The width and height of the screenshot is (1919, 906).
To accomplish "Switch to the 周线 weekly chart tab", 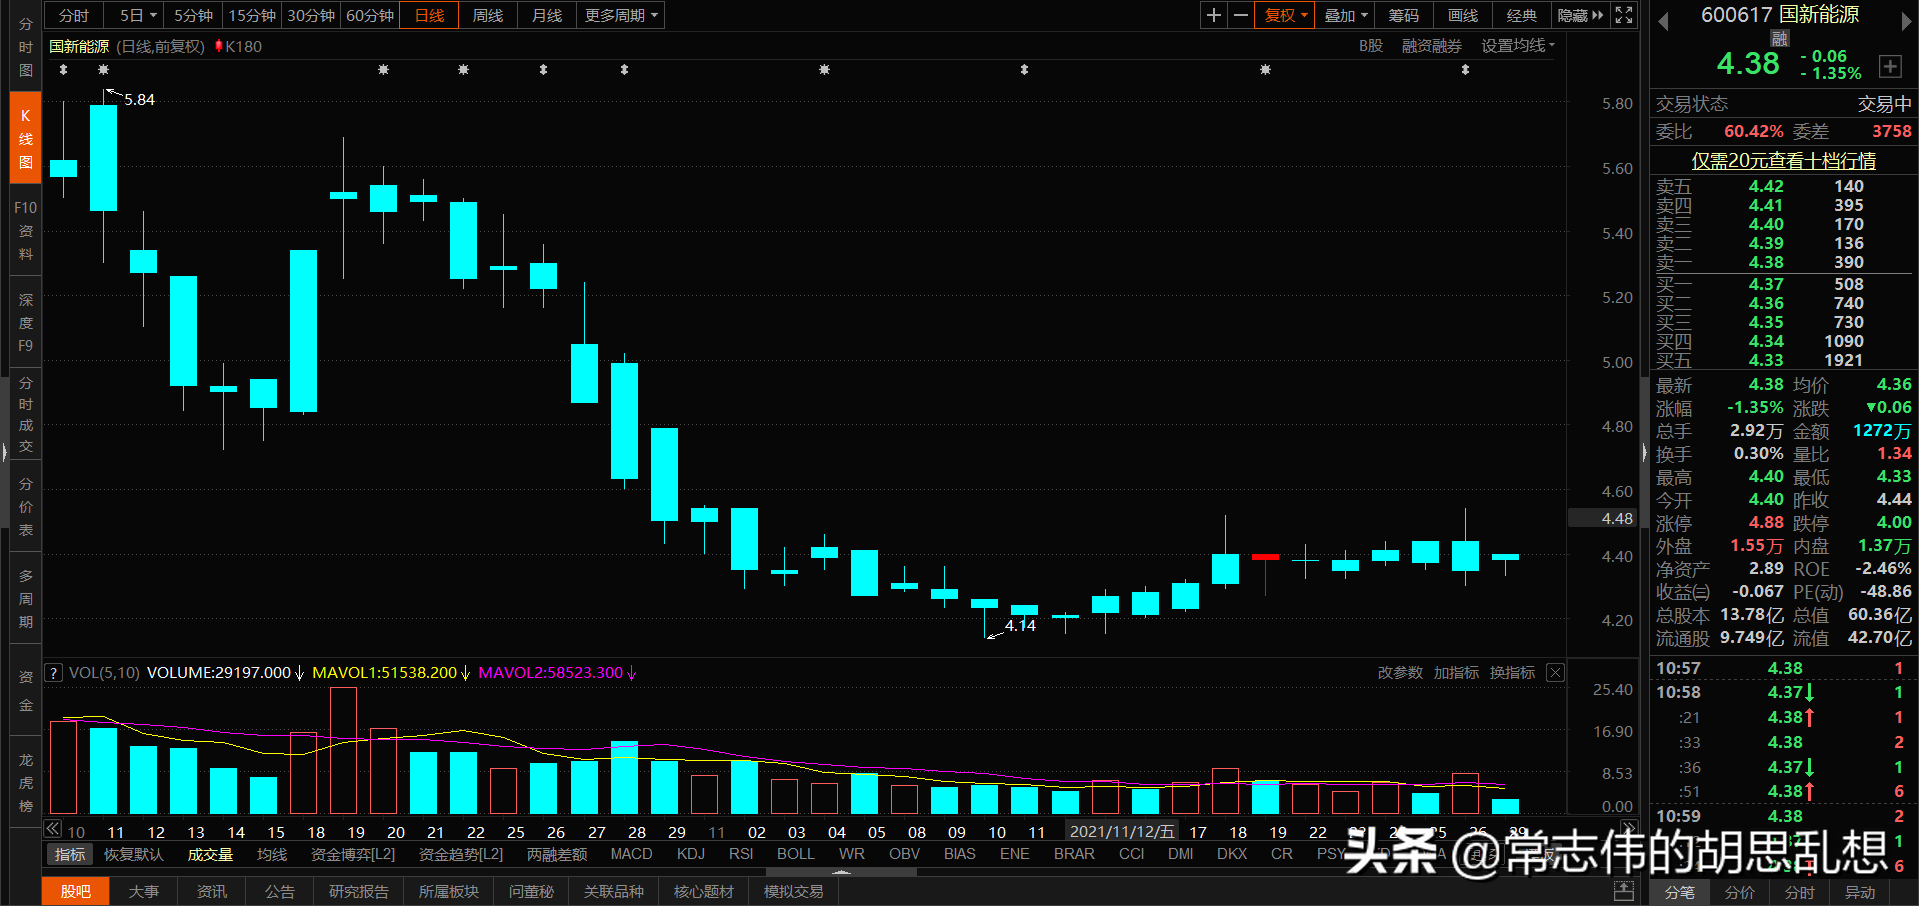I will (487, 15).
